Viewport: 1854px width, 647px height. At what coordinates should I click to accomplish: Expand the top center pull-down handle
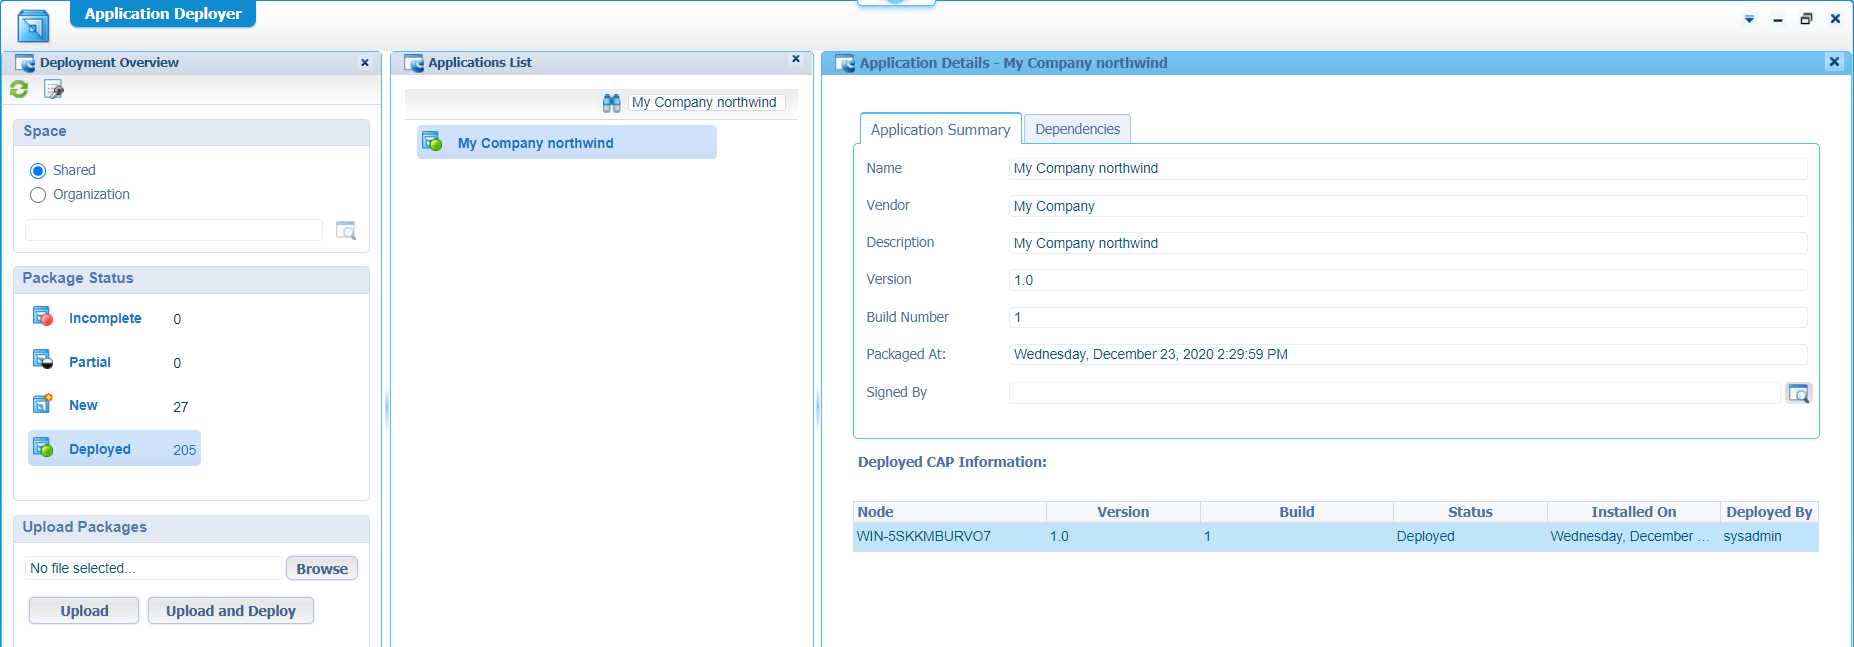pyautogui.click(x=896, y=3)
